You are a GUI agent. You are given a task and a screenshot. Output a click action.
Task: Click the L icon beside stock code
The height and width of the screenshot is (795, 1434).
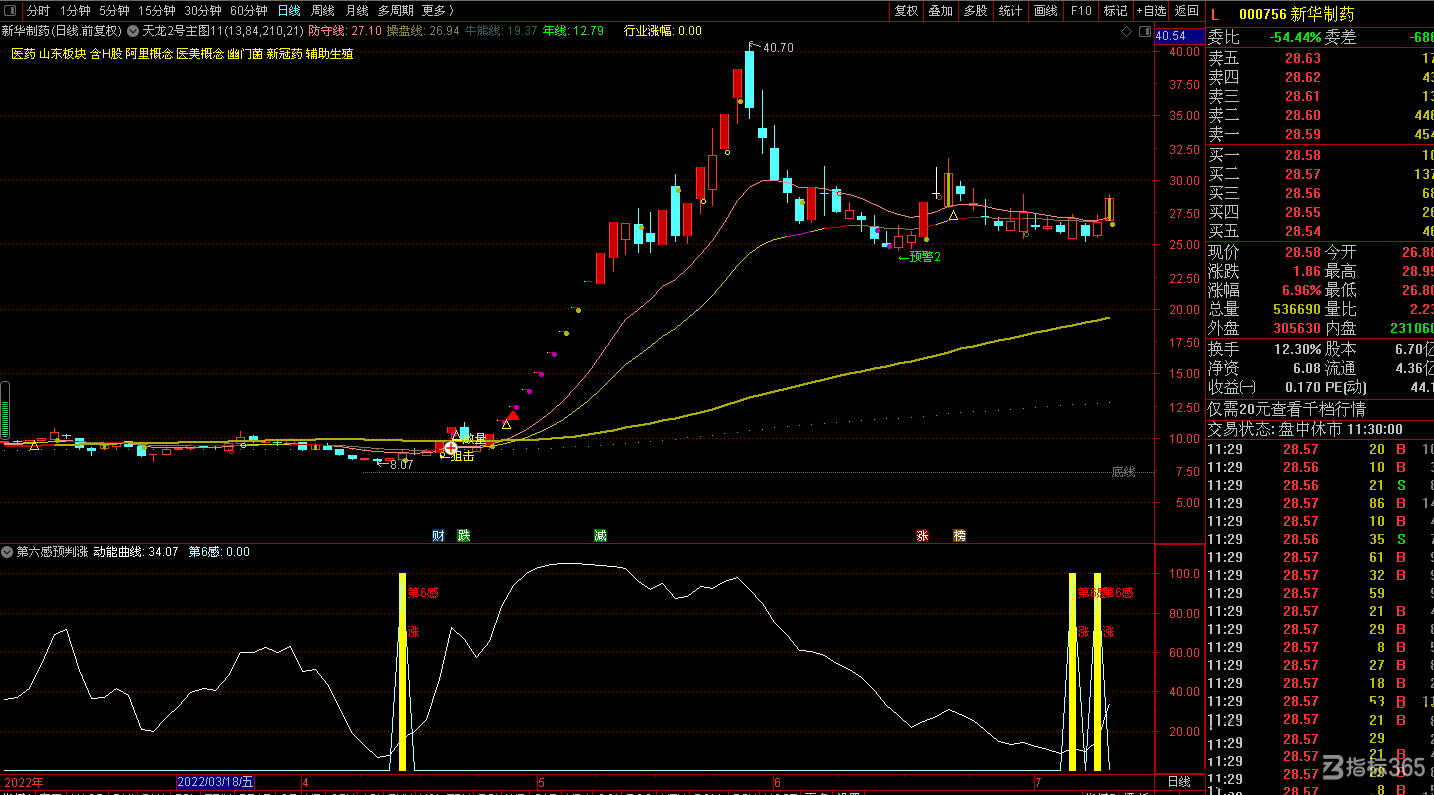(1214, 14)
